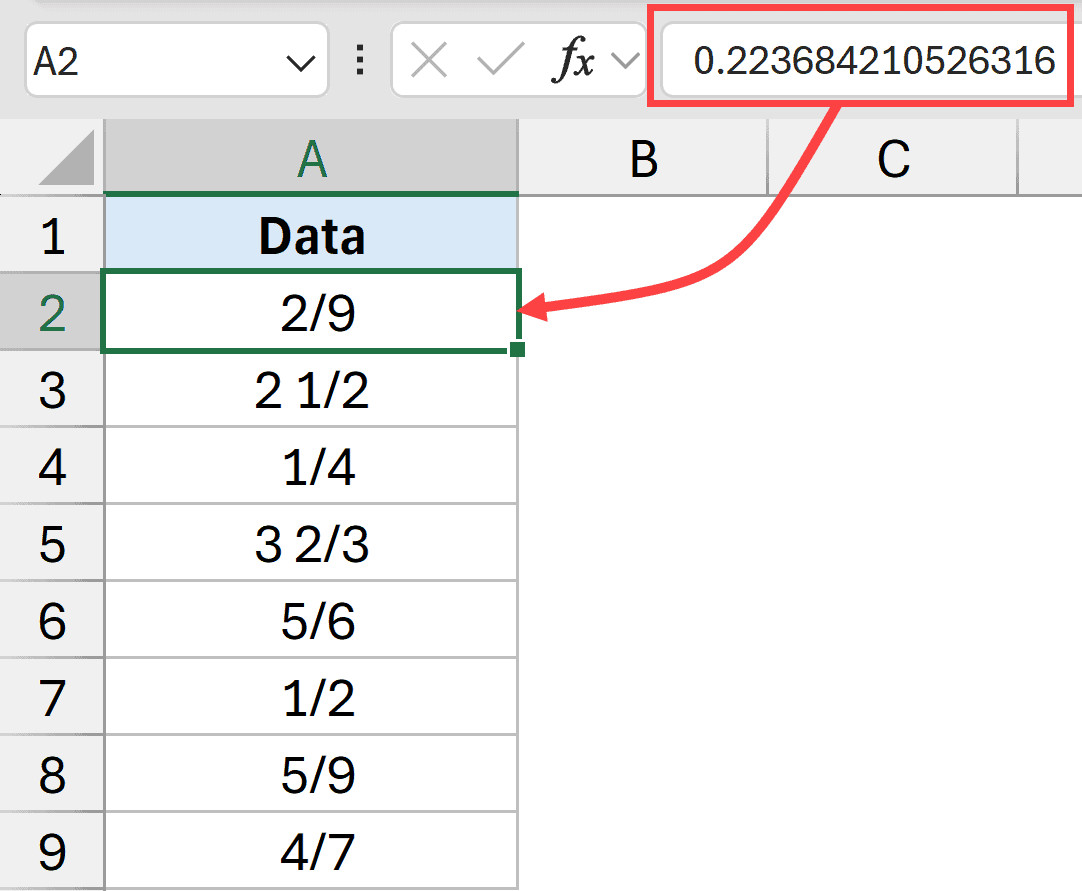Select column B header
Viewport: 1082px width, 891px height.
click(x=643, y=158)
